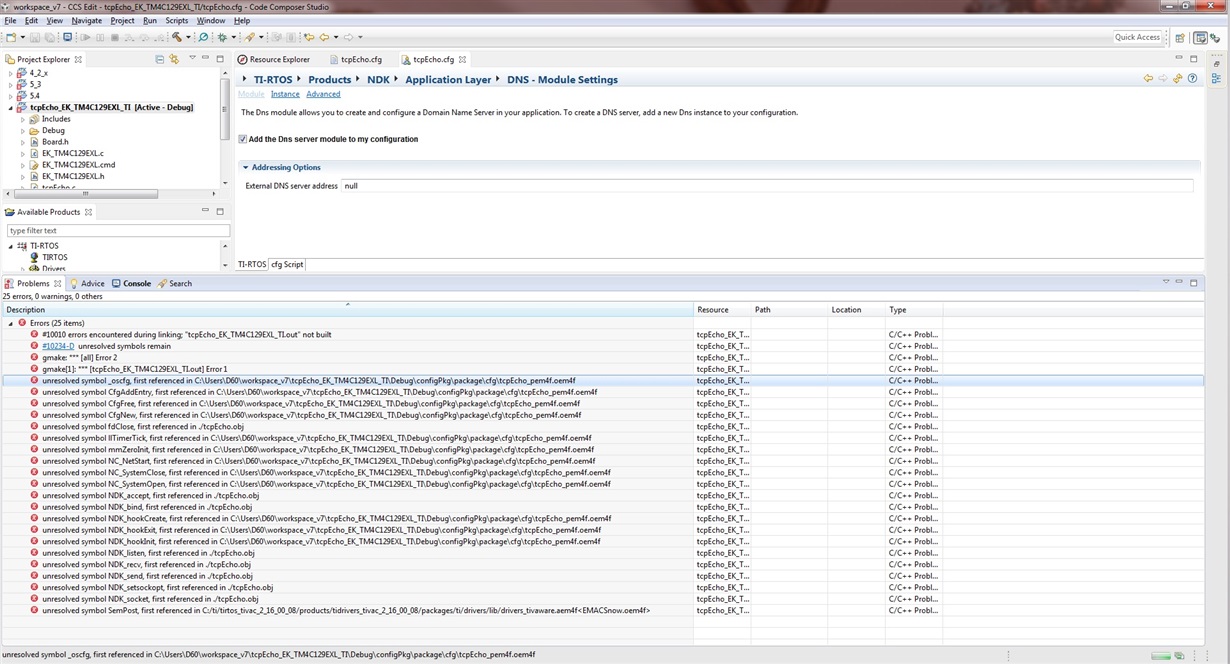The image size is (1230, 664).
Task: Open the Project menu
Action: pyautogui.click(x=122, y=20)
